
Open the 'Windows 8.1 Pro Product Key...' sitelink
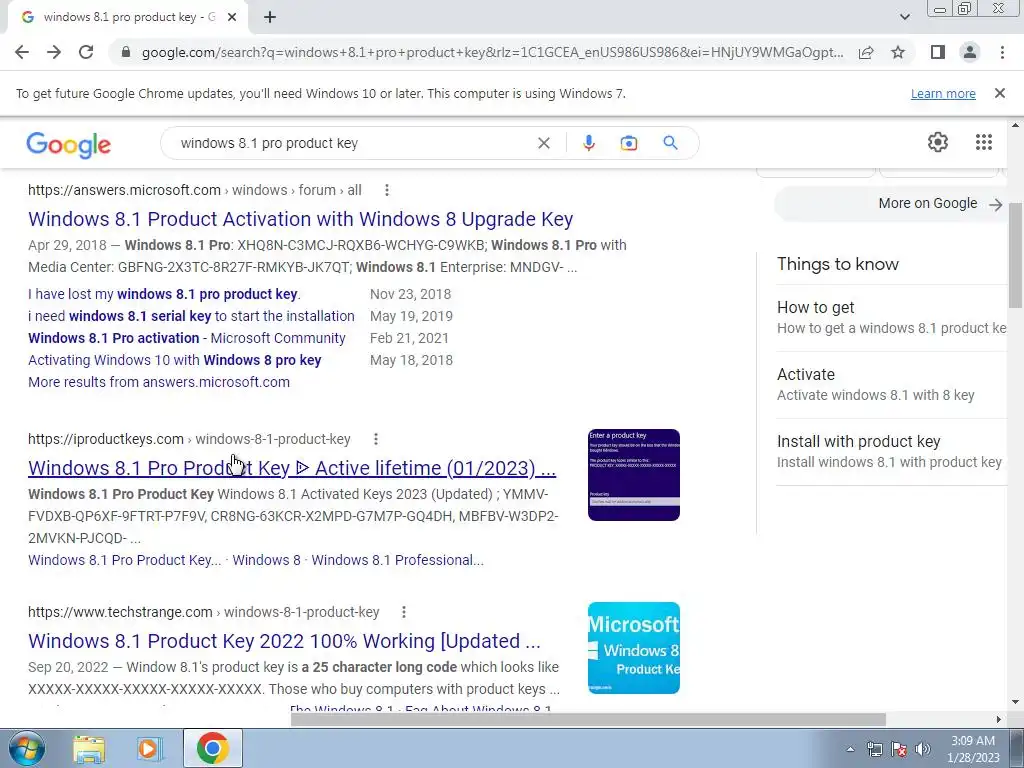[125, 560]
